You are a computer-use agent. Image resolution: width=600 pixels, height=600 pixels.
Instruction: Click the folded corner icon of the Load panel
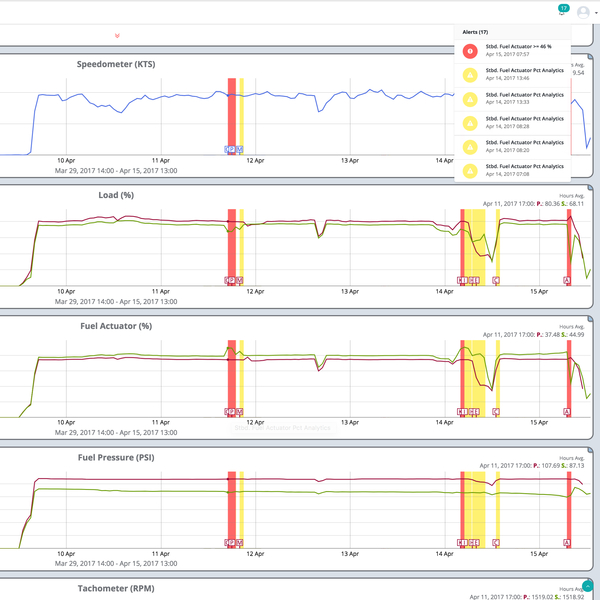(x=591, y=188)
